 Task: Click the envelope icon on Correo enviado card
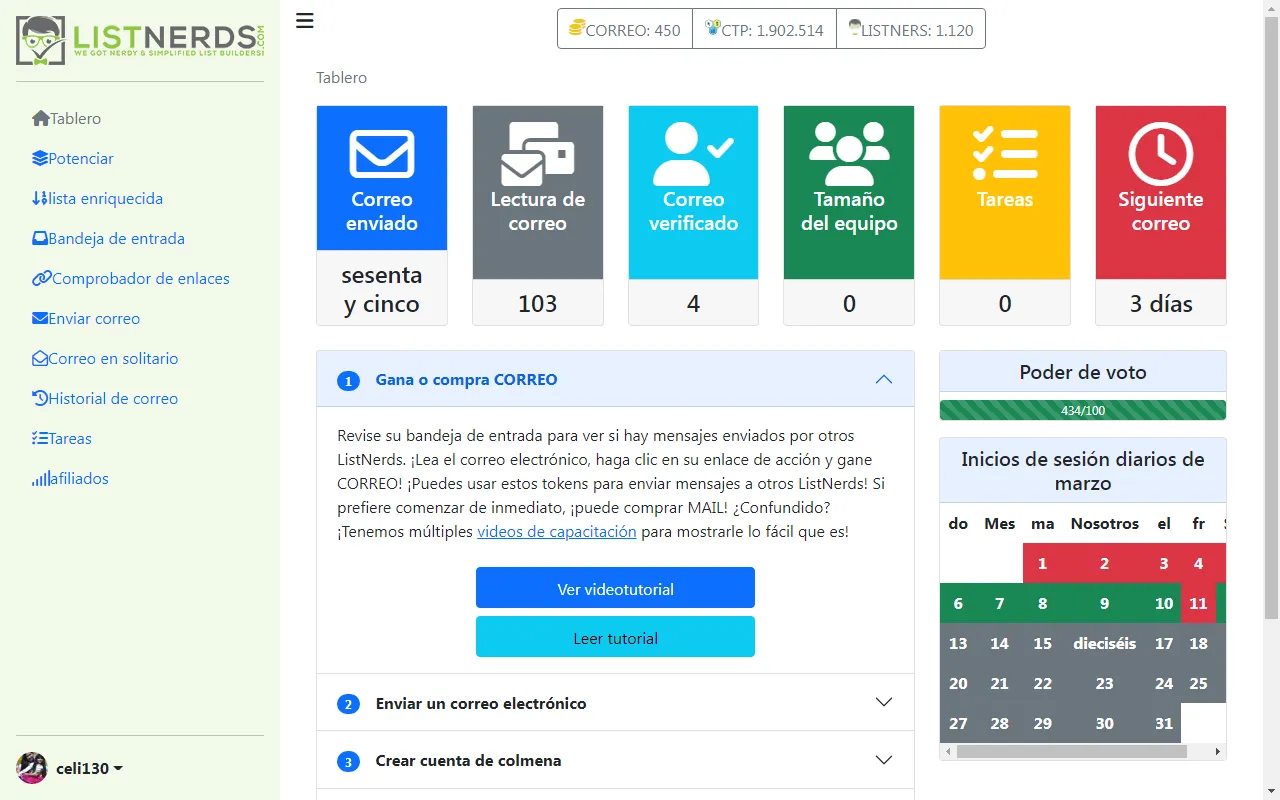(x=382, y=155)
